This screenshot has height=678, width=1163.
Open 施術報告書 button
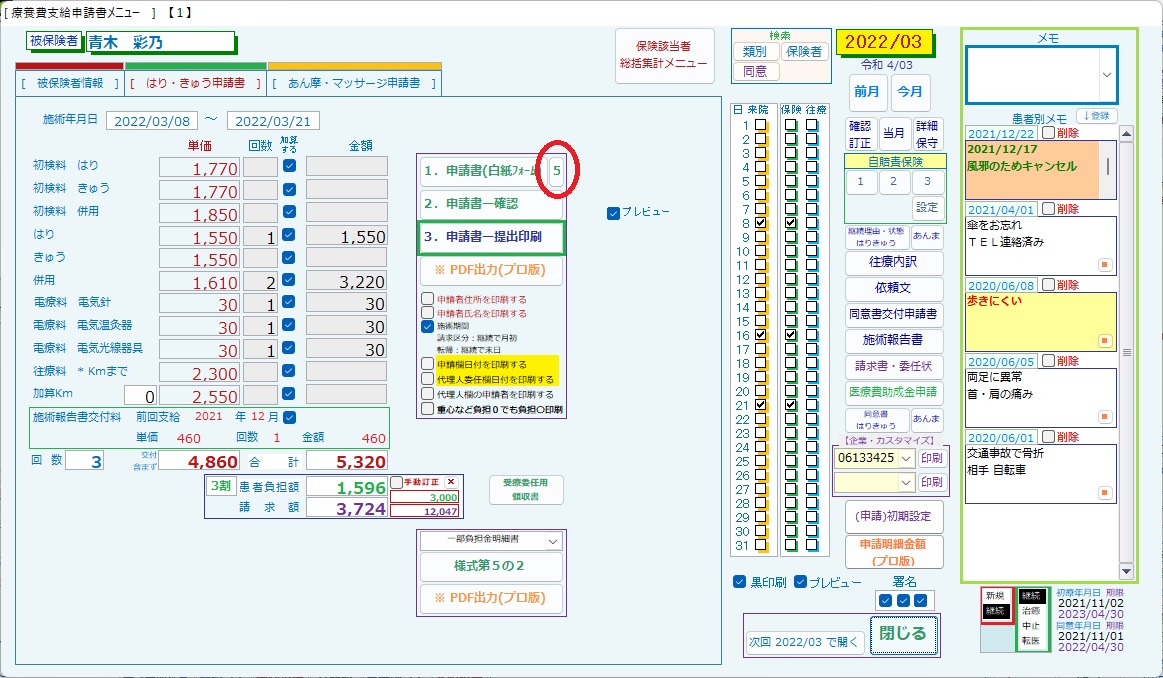(894, 340)
